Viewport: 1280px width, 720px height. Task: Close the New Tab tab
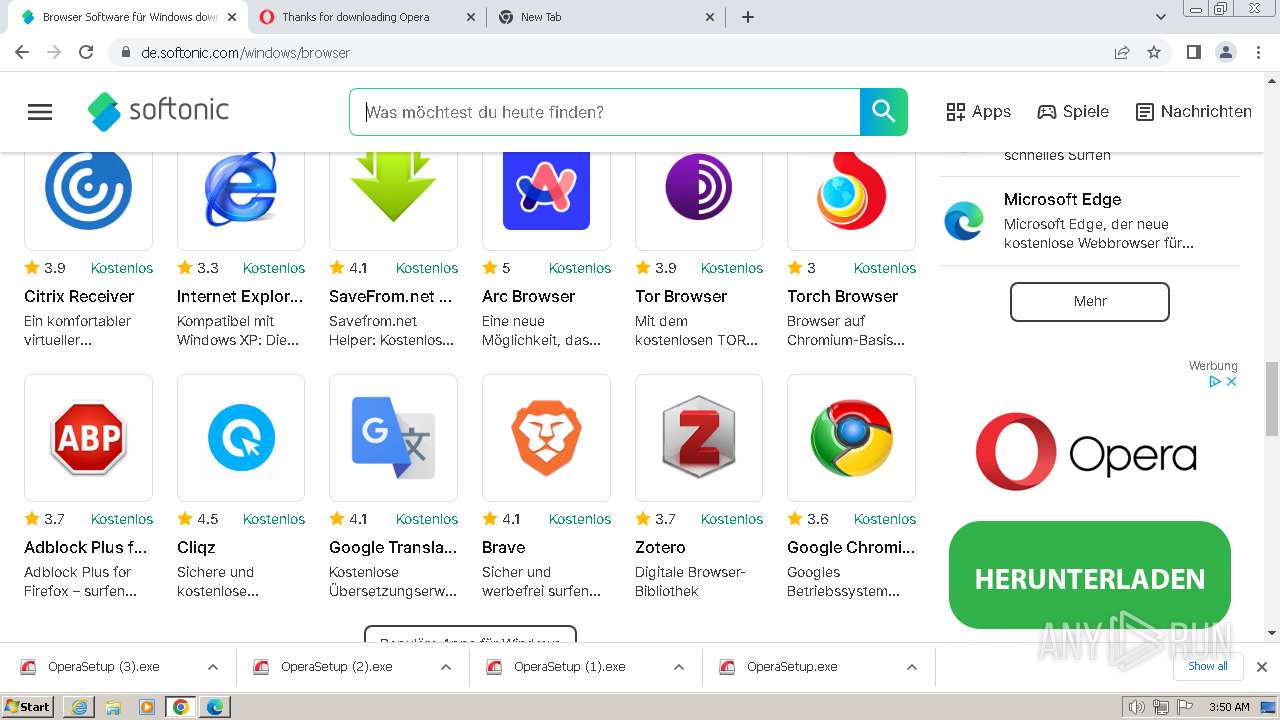pyautogui.click(x=710, y=17)
